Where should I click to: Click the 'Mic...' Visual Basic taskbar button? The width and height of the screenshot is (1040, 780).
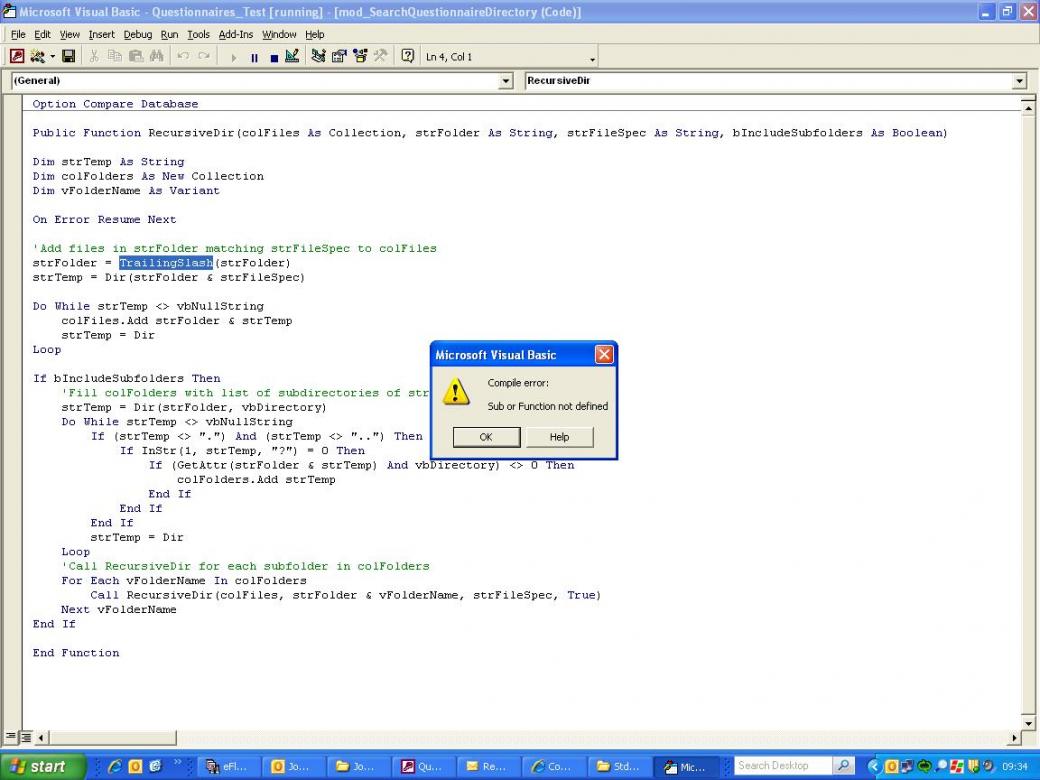686,767
